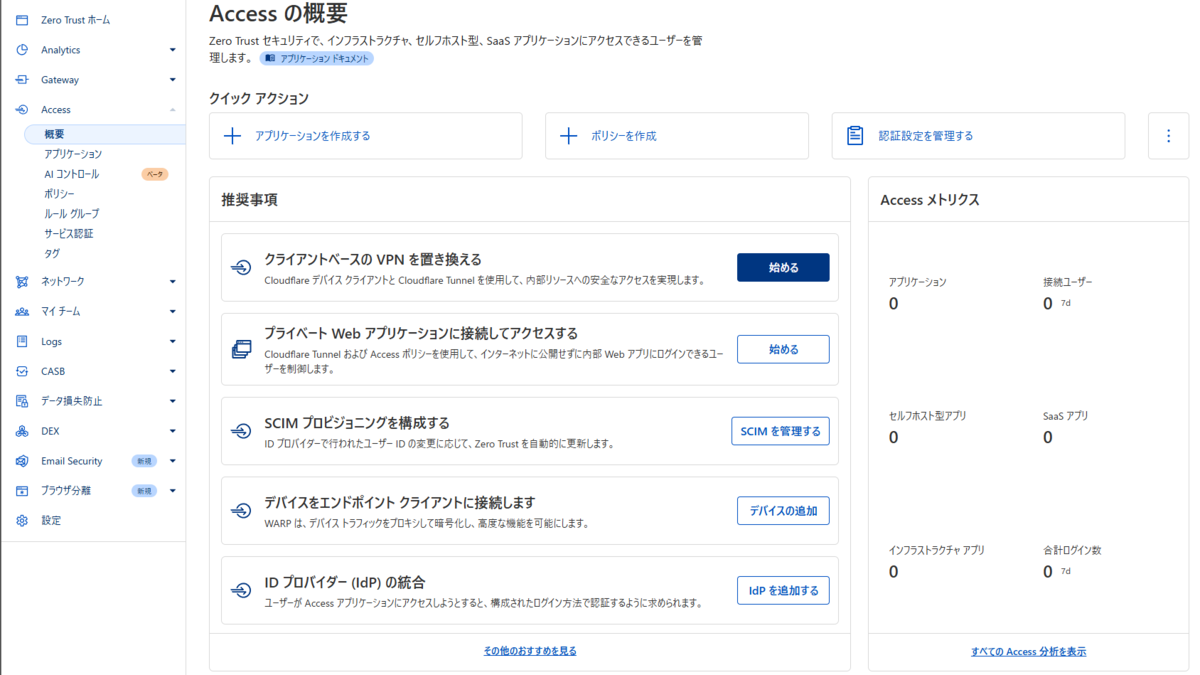
Task: Expand the Email Security menu arrow
Action: click(x=173, y=461)
